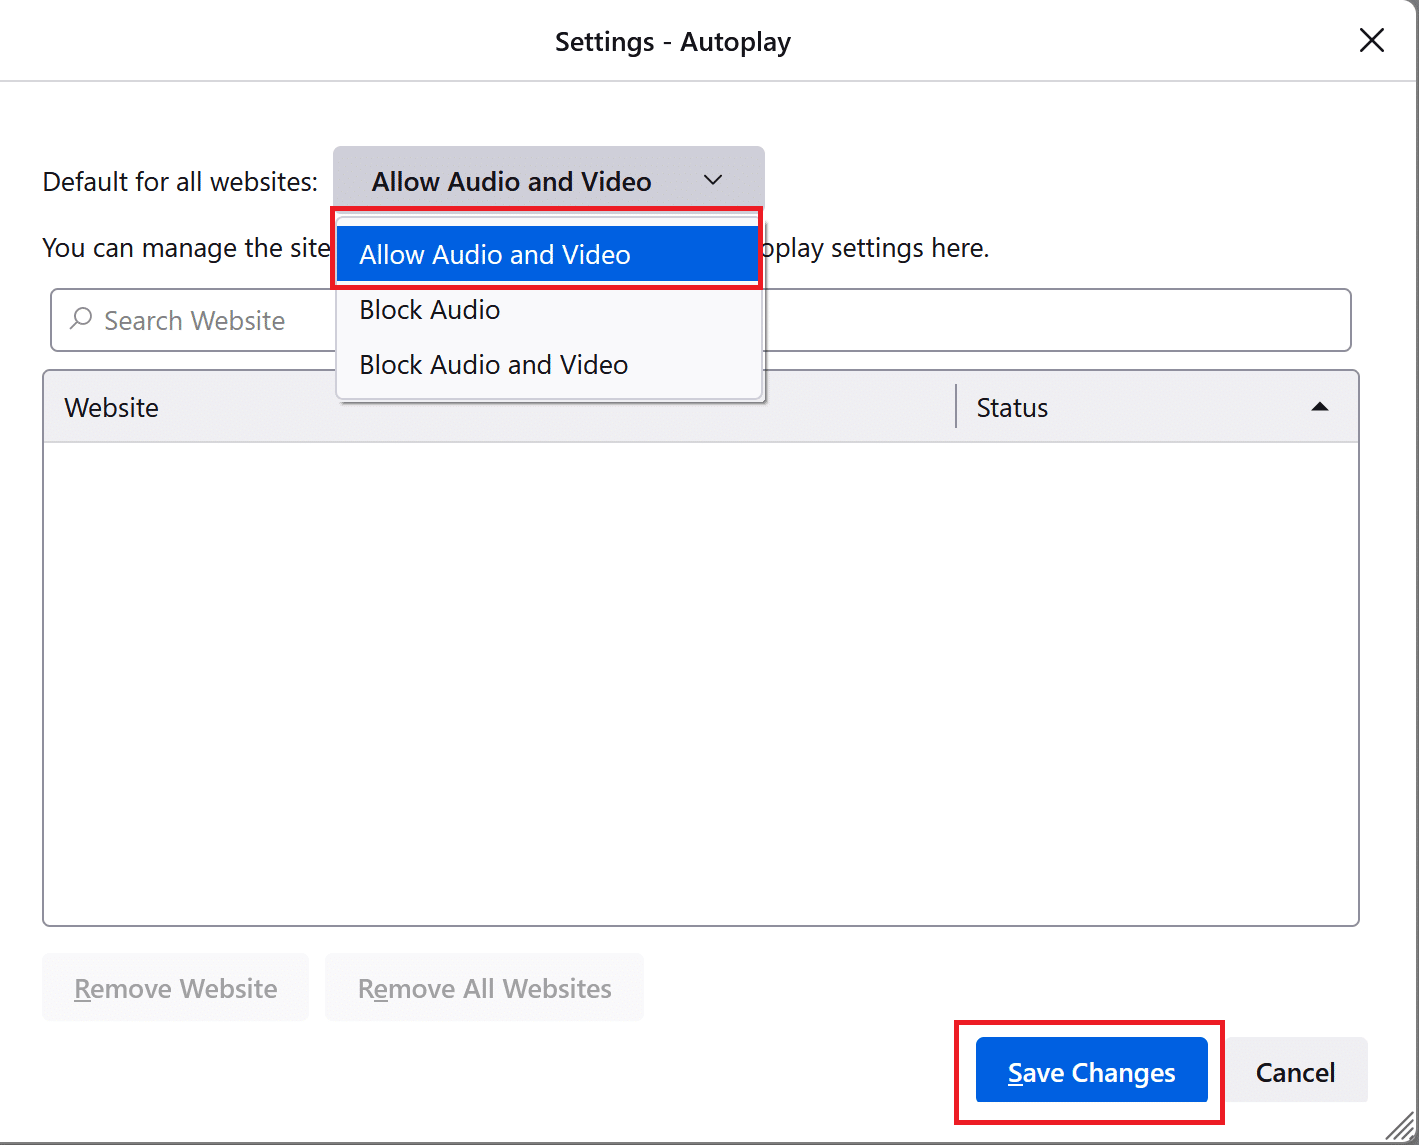Viewport: 1419px width, 1145px height.
Task: Click the dropdown chevron on default websites selector
Action: pyautogui.click(x=713, y=180)
